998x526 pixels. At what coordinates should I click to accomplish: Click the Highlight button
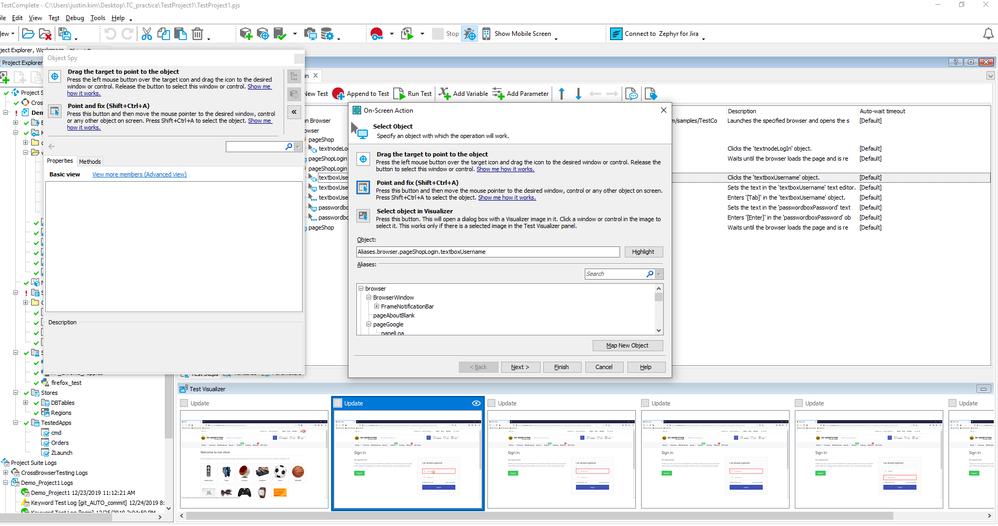tap(642, 252)
